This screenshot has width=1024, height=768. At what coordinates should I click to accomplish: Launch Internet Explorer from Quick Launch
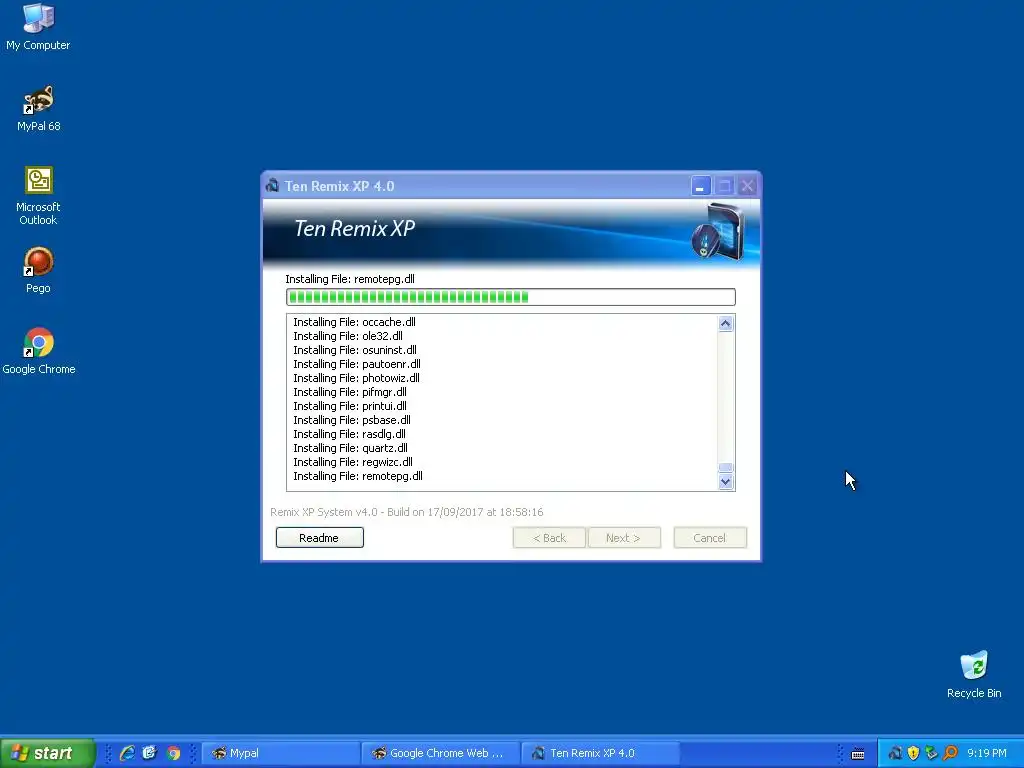click(x=127, y=753)
